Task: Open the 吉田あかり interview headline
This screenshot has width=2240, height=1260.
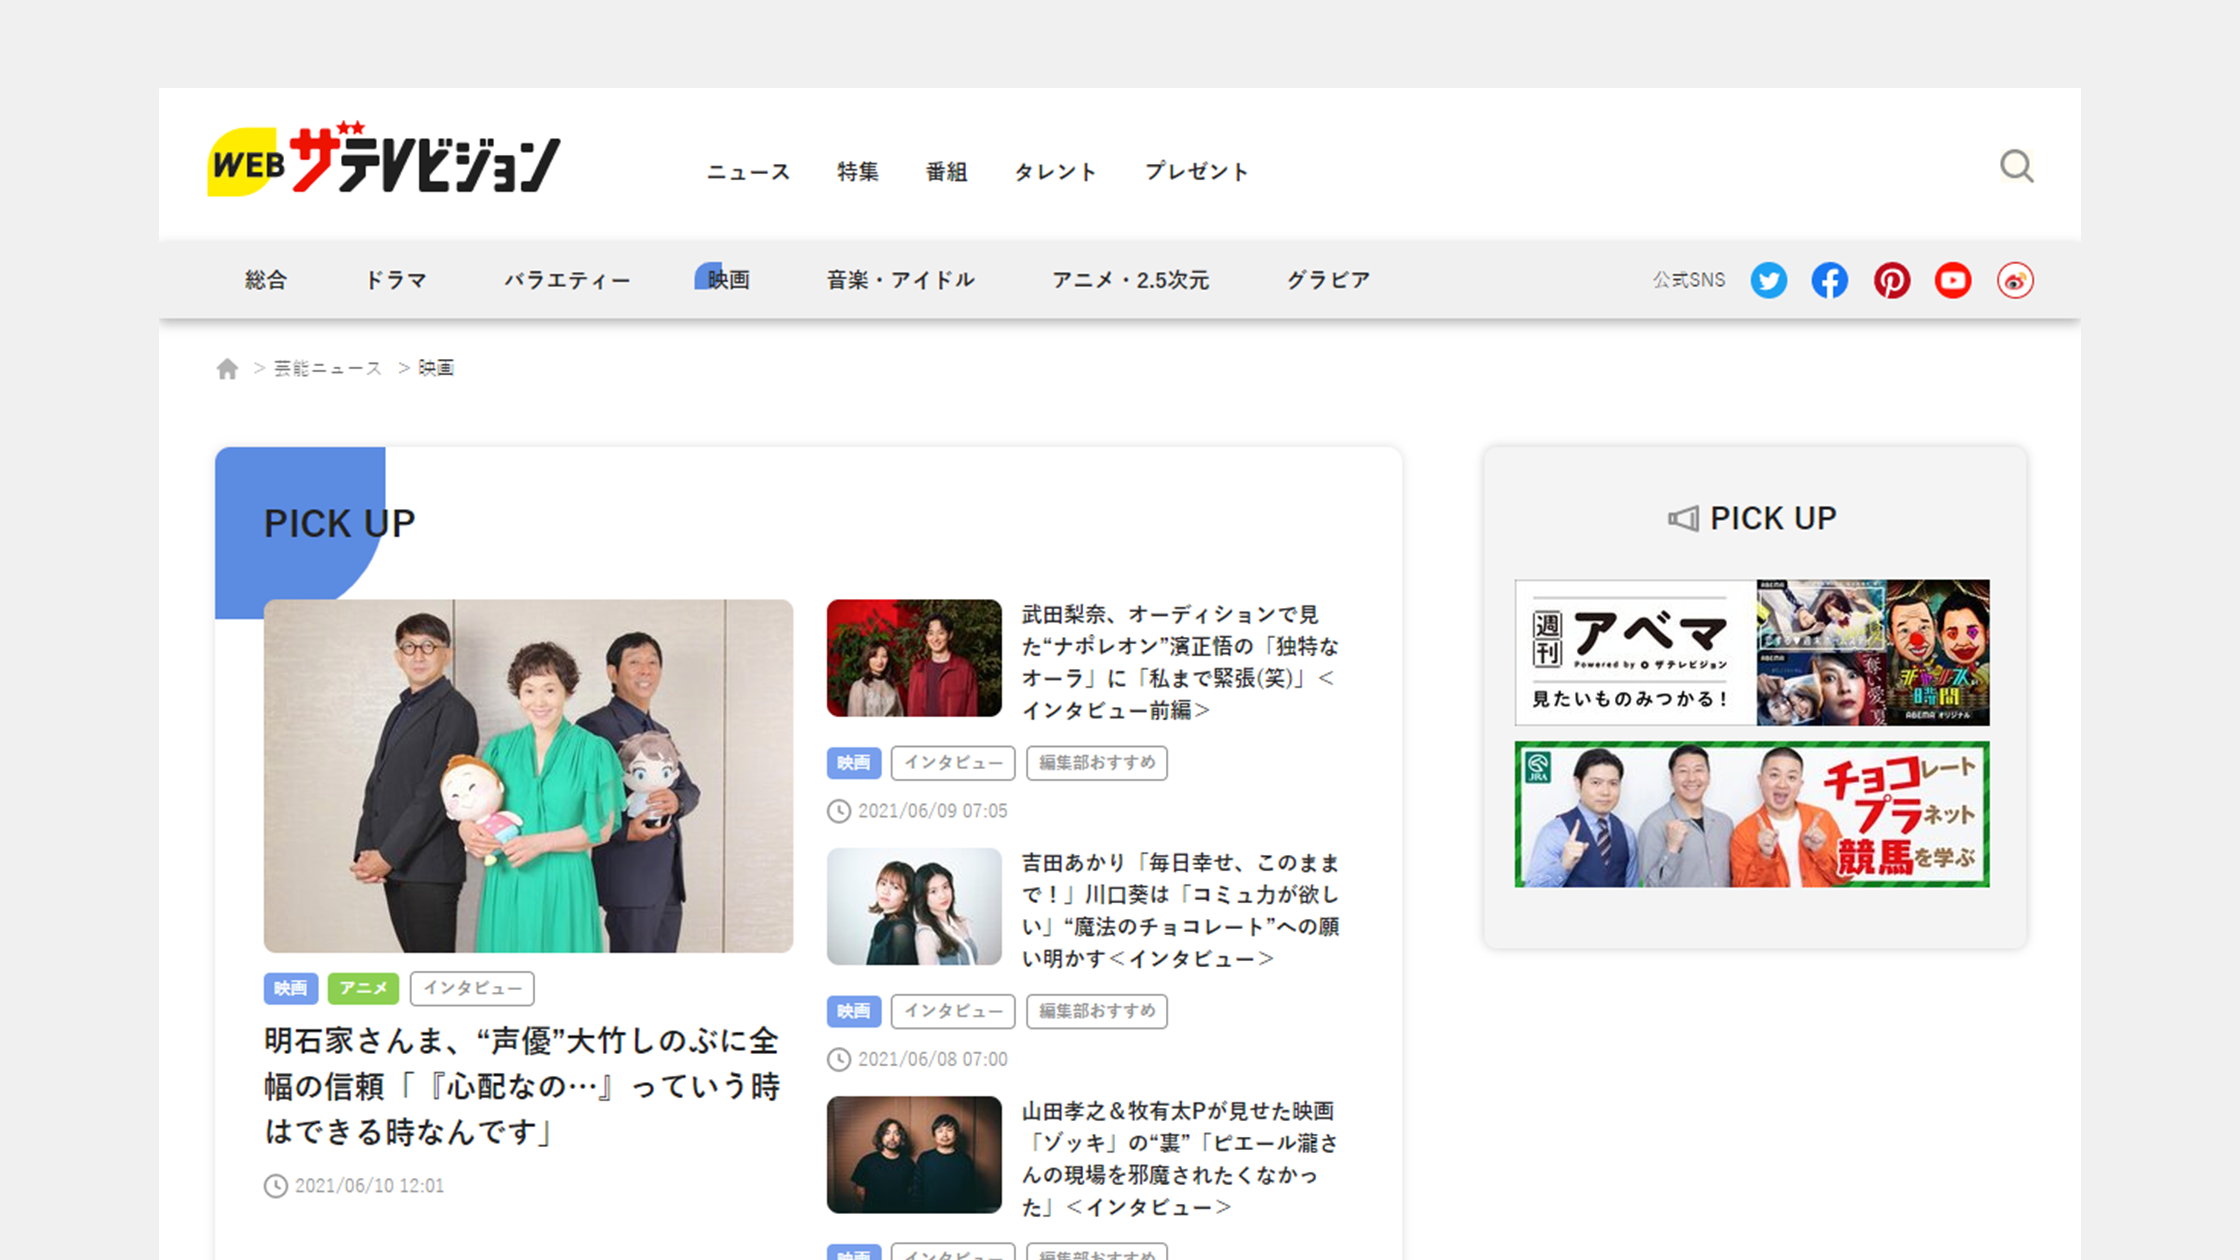Action: tap(1180, 910)
